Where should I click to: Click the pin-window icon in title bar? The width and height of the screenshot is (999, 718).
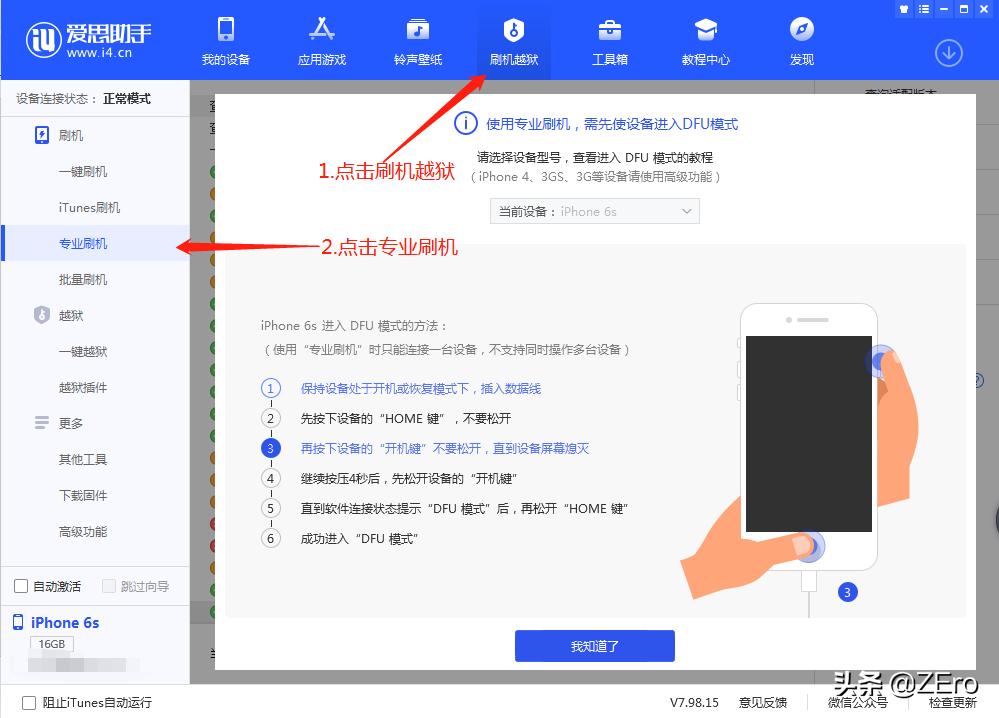(903, 9)
